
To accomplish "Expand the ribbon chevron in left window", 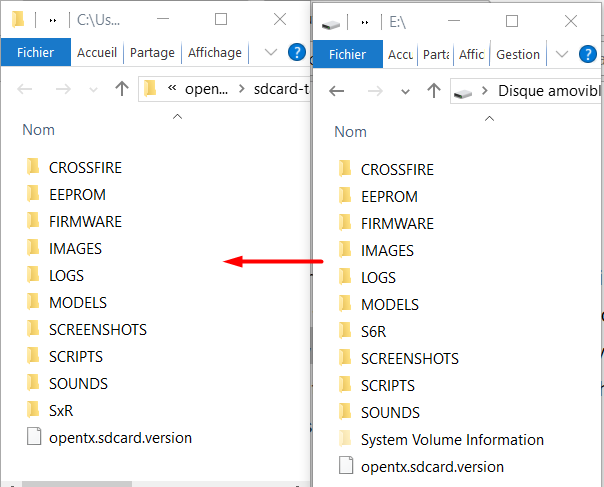I will (x=270, y=53).
